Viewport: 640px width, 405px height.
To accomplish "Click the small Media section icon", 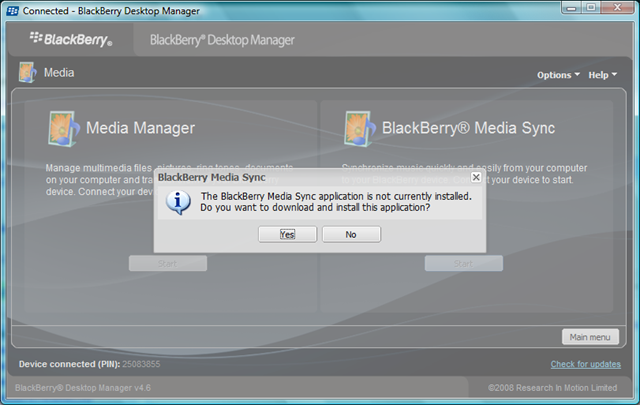I will [27, 73].
